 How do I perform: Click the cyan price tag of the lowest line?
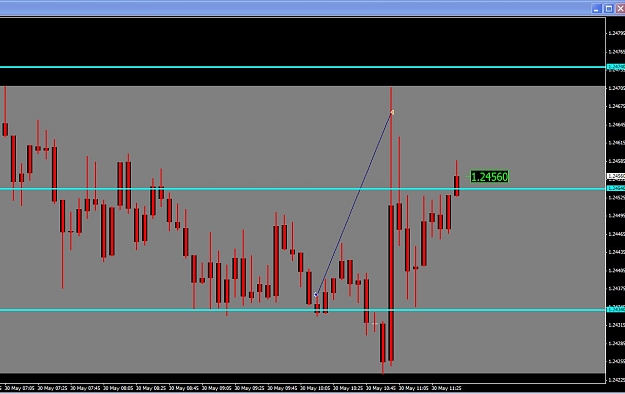click(x=616, y=309)
